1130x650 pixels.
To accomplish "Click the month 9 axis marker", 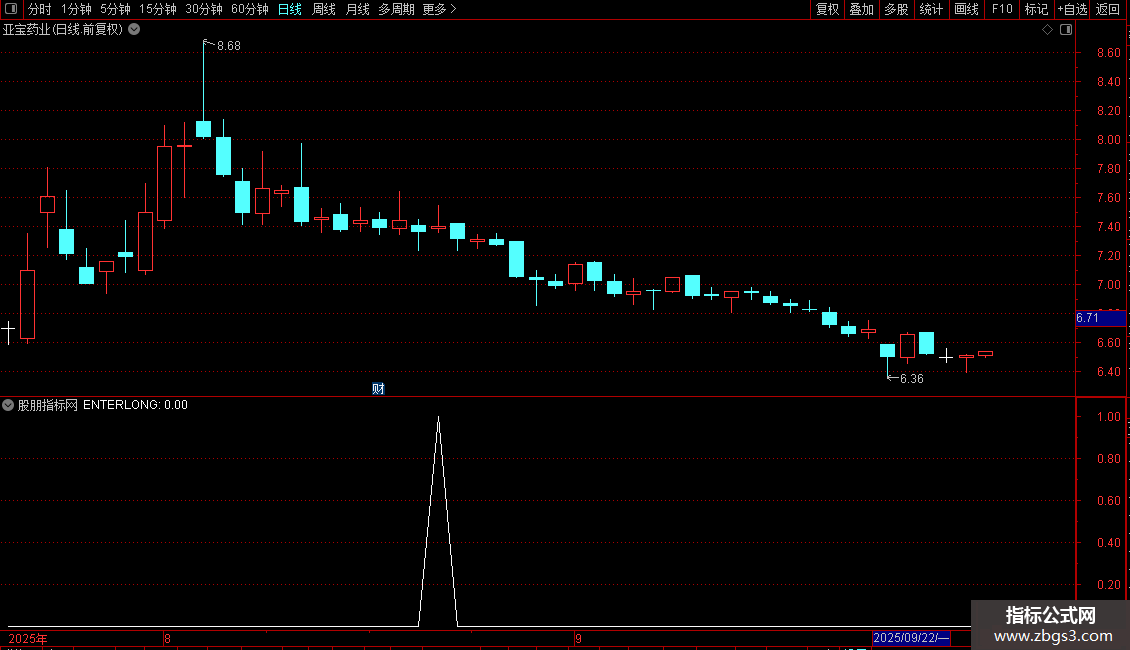I will click(x=578, y=638).
